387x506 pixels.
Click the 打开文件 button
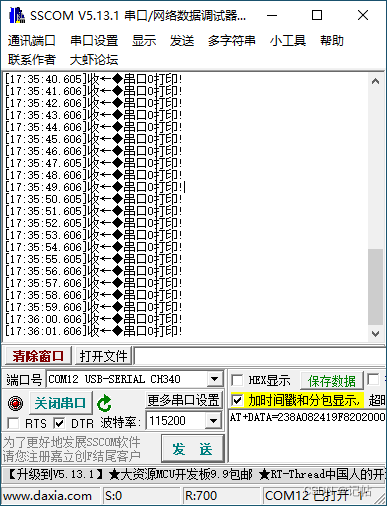click(104, 356)
